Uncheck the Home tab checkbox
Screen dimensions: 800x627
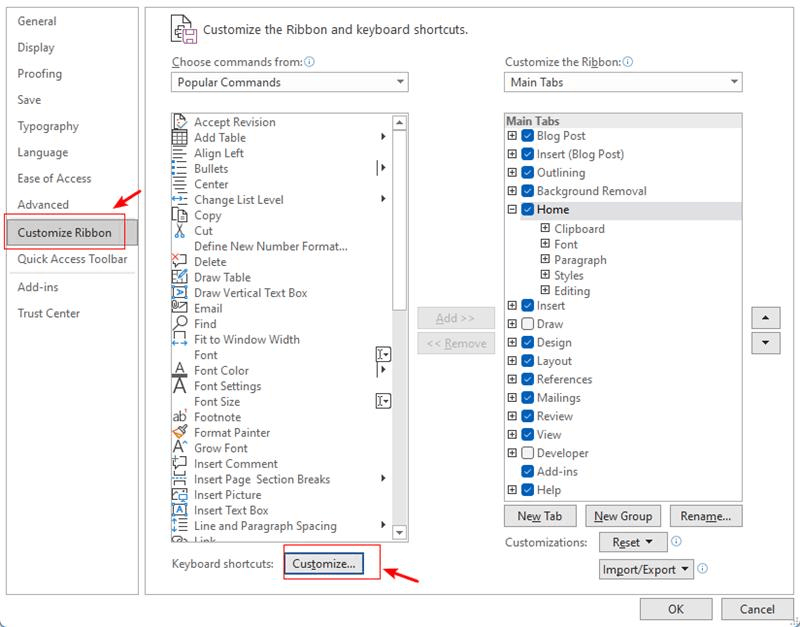click(528, 209)
